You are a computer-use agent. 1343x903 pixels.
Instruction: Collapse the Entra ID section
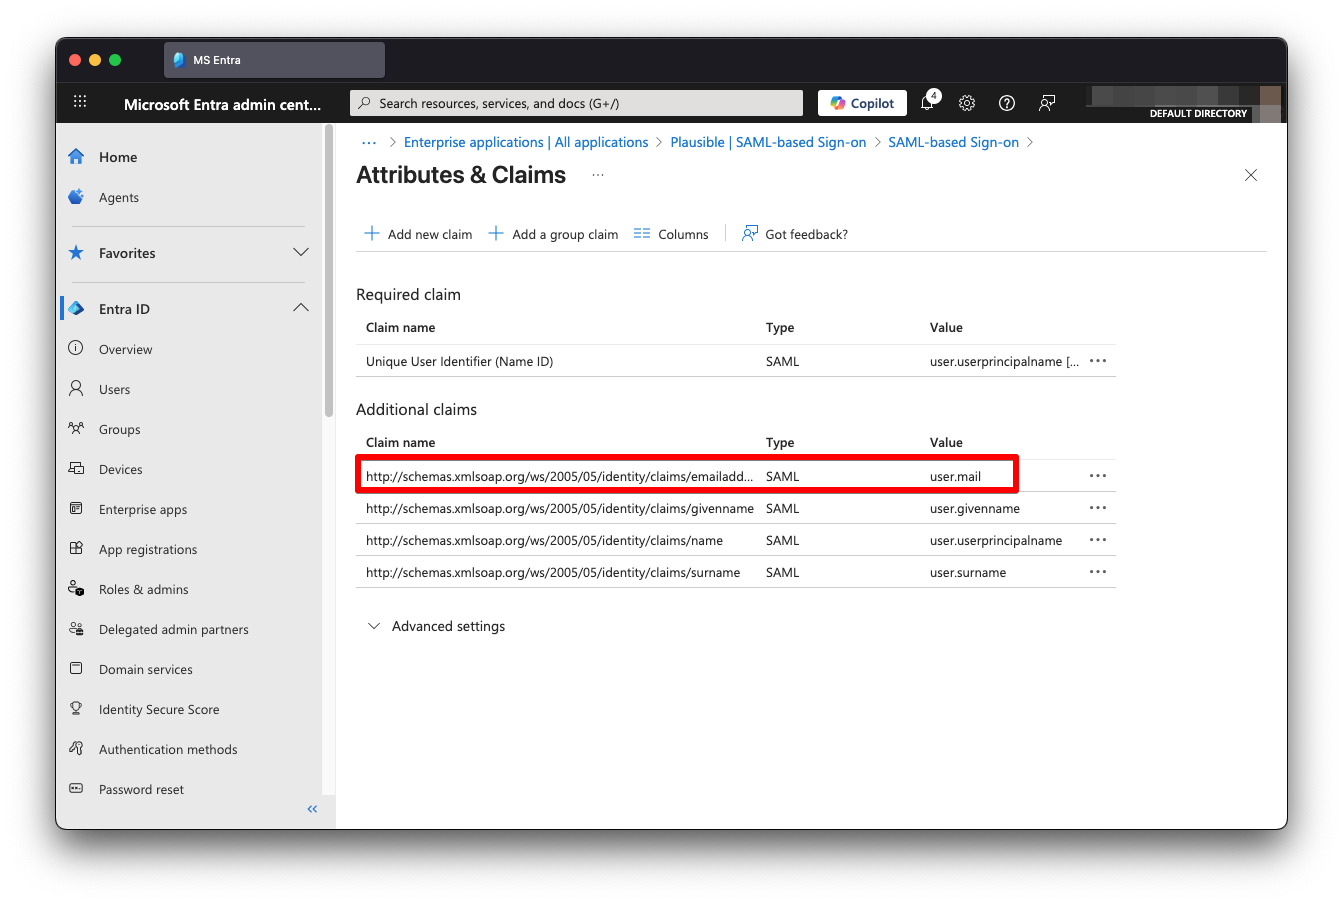(x=300, y=308)
